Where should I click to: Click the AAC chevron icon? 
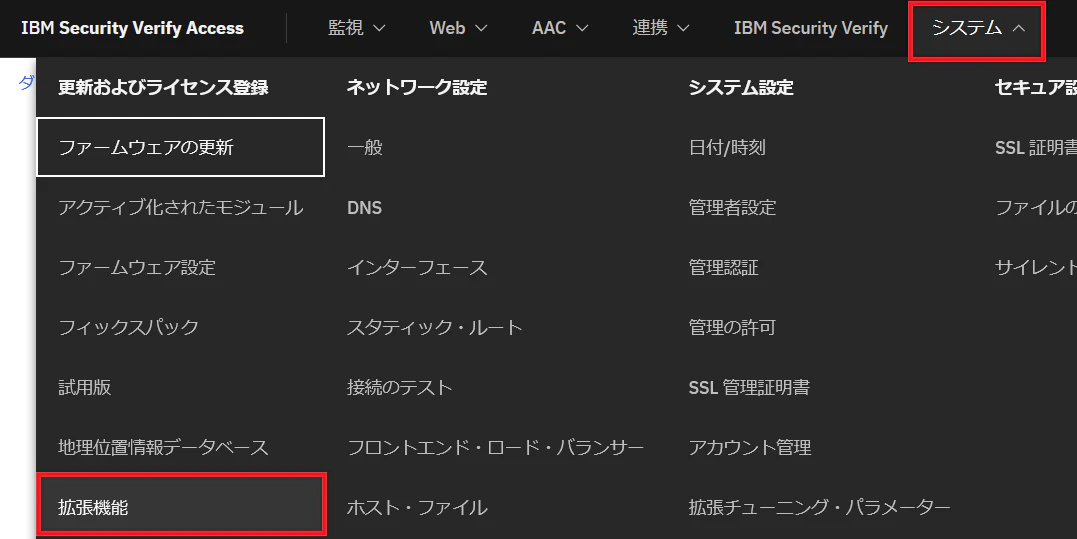pos(582,28)
